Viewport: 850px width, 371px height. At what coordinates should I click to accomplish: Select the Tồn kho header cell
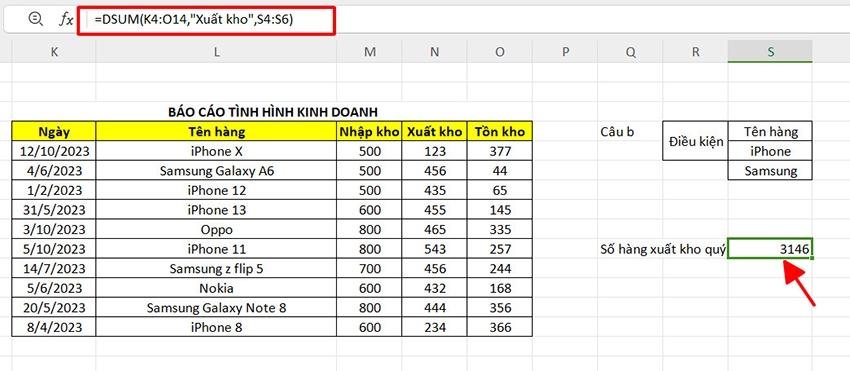500,131
